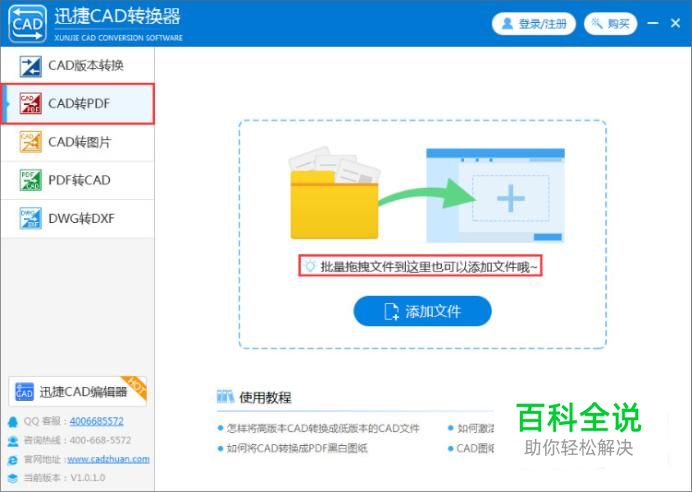Open the PDF转CAD tab
The height and width of the screenshot is (492, 692).
[78, 180]
